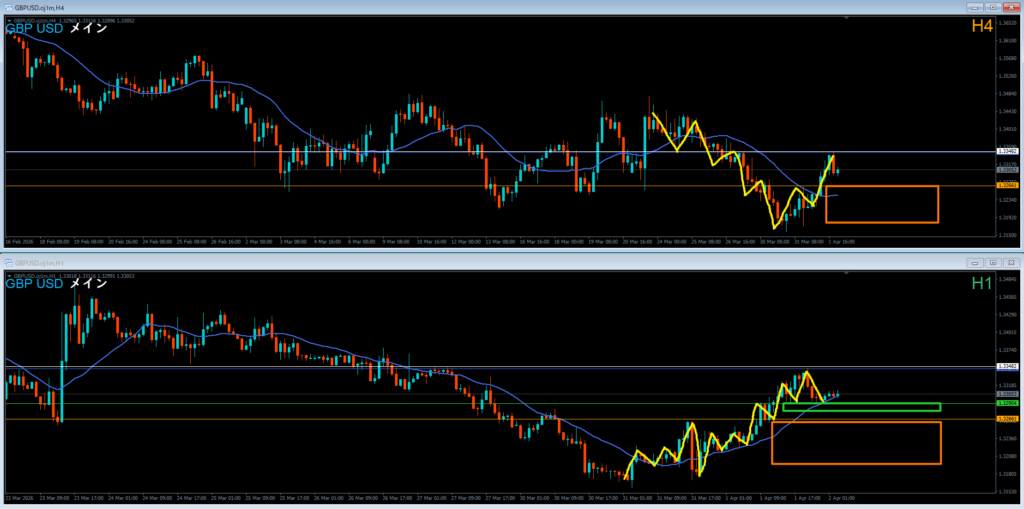1024x509 pixels.
Task: Click the small arrow before GBPUSD in H4 chart
Action: 9,19
